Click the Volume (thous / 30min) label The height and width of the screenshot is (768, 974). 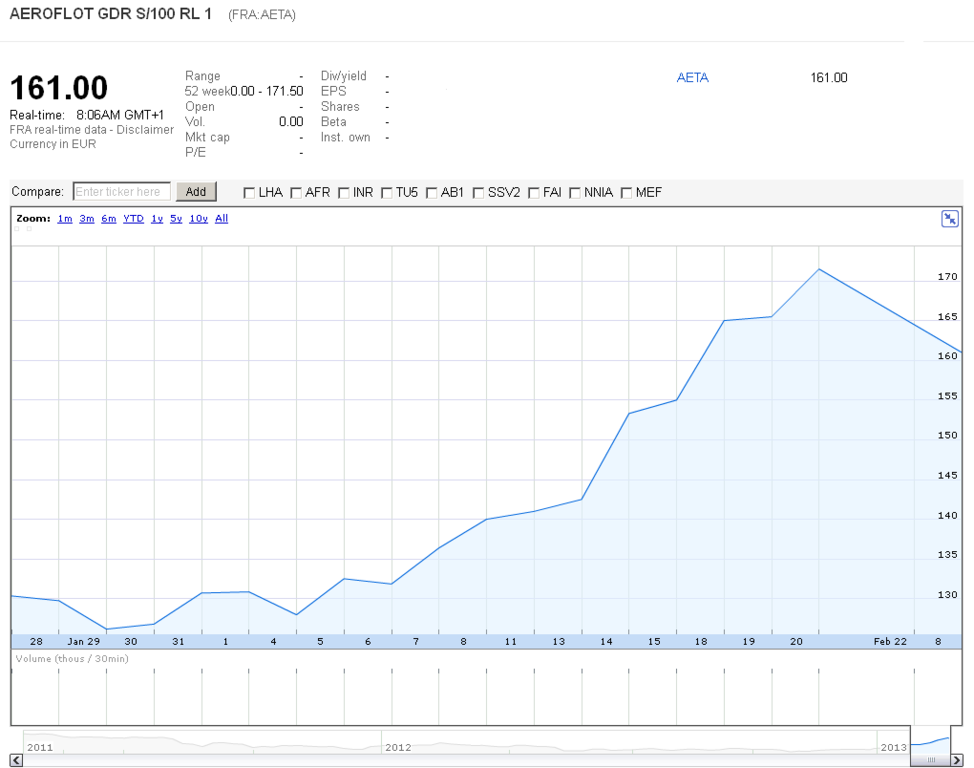(x=72, y=659)
